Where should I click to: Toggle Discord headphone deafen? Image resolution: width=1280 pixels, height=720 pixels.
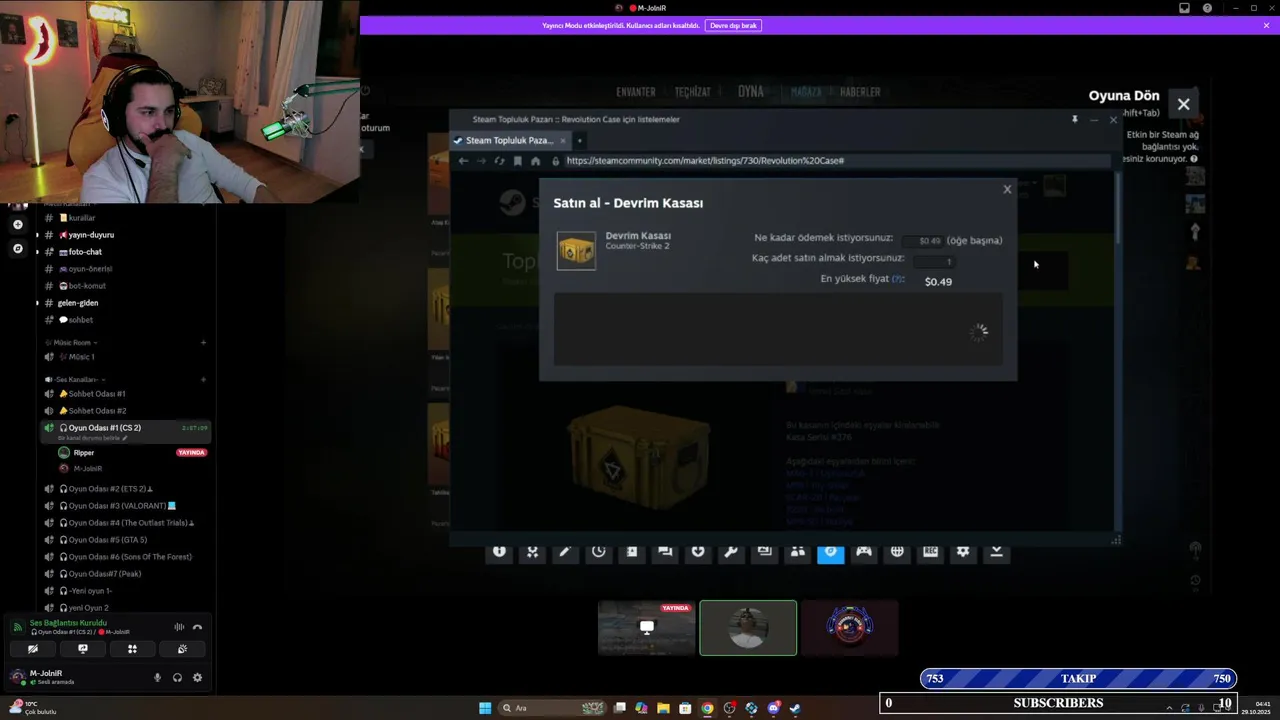point(177,677)
